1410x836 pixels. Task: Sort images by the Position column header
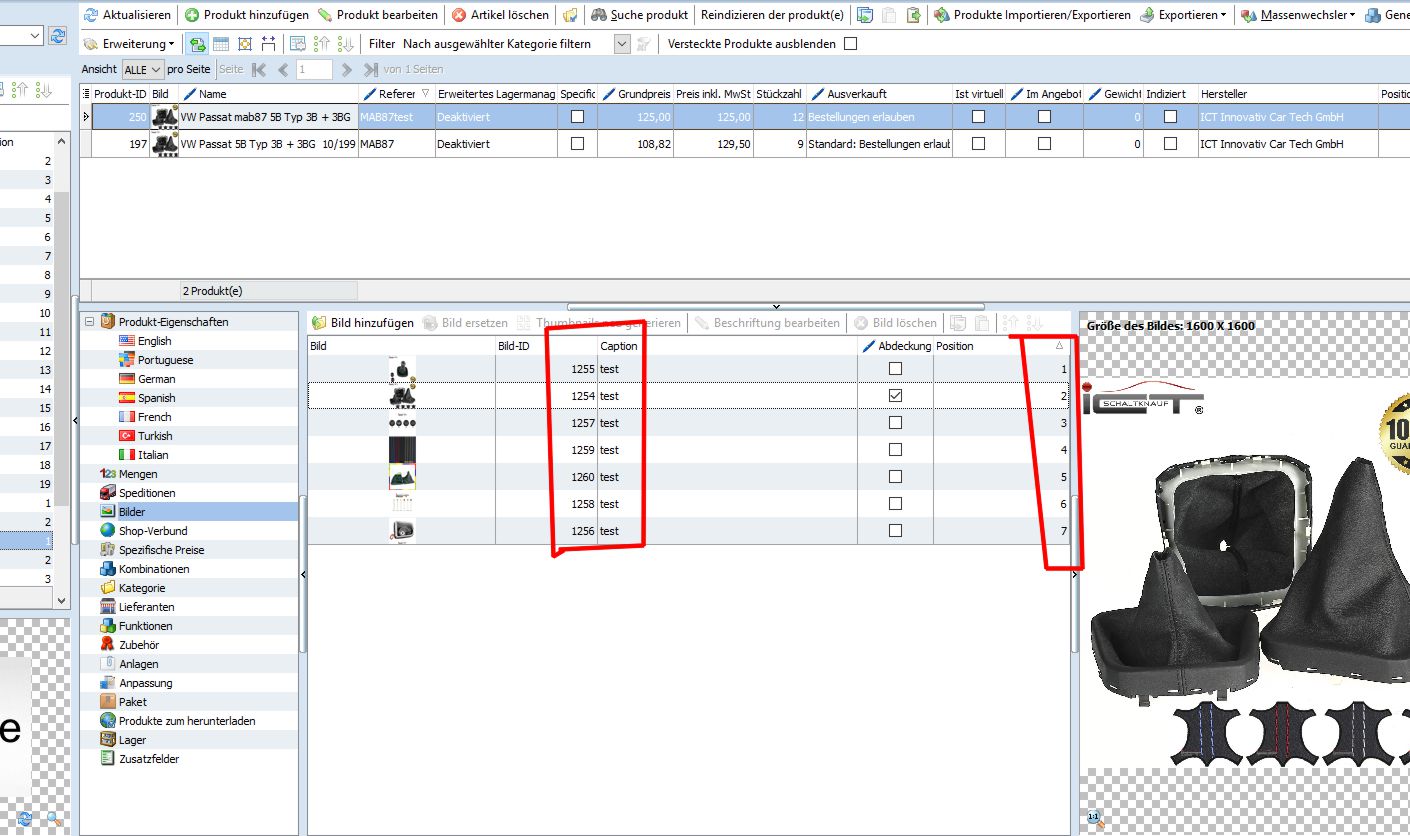(1001, 346)
